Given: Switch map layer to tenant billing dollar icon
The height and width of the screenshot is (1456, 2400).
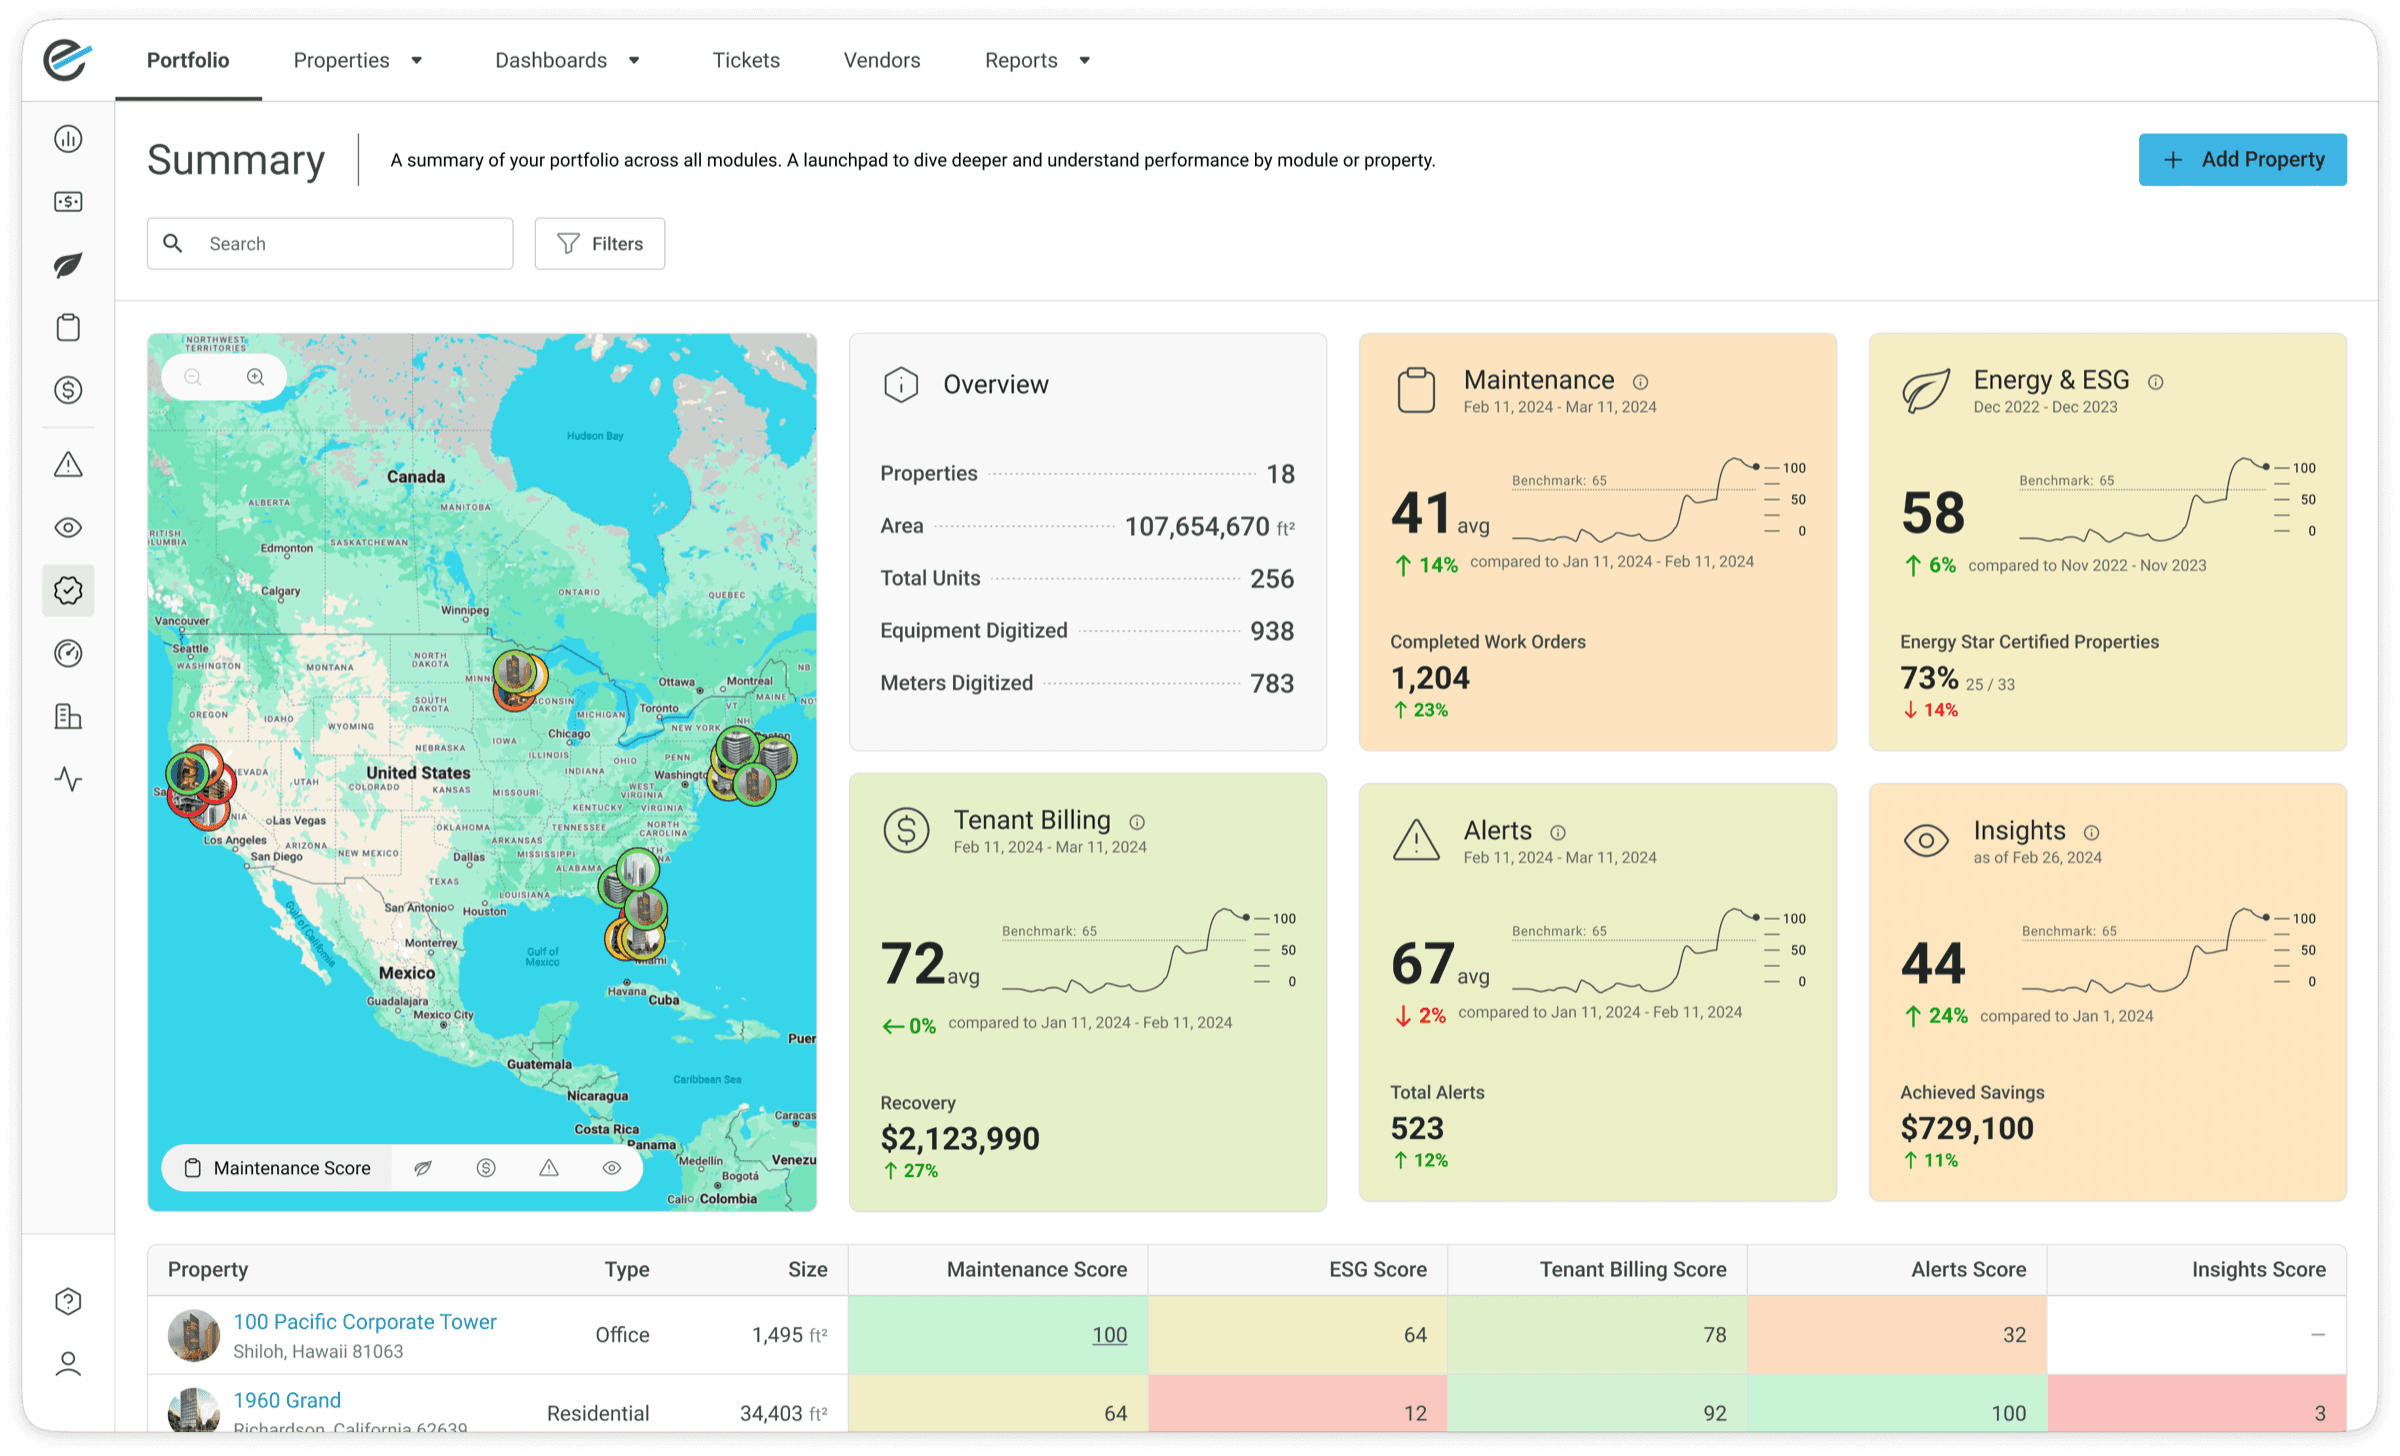Looking at the screenshot, I should tap(486, 1168).
